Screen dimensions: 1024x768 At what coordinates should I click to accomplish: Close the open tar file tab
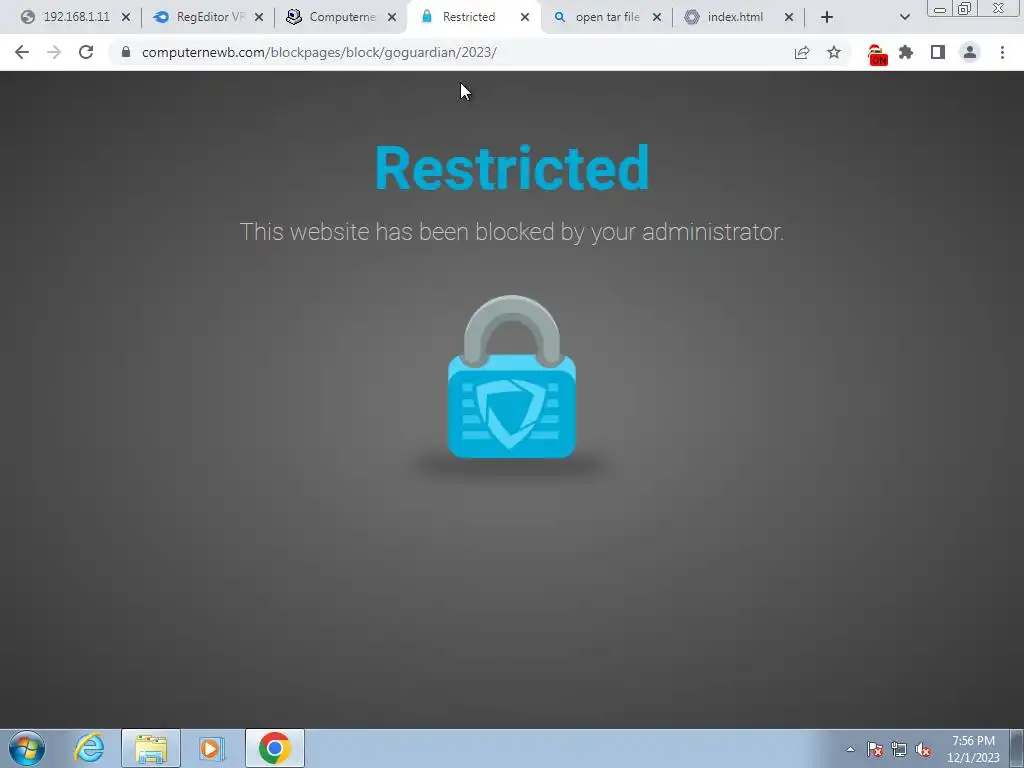[x=657, y=18]
